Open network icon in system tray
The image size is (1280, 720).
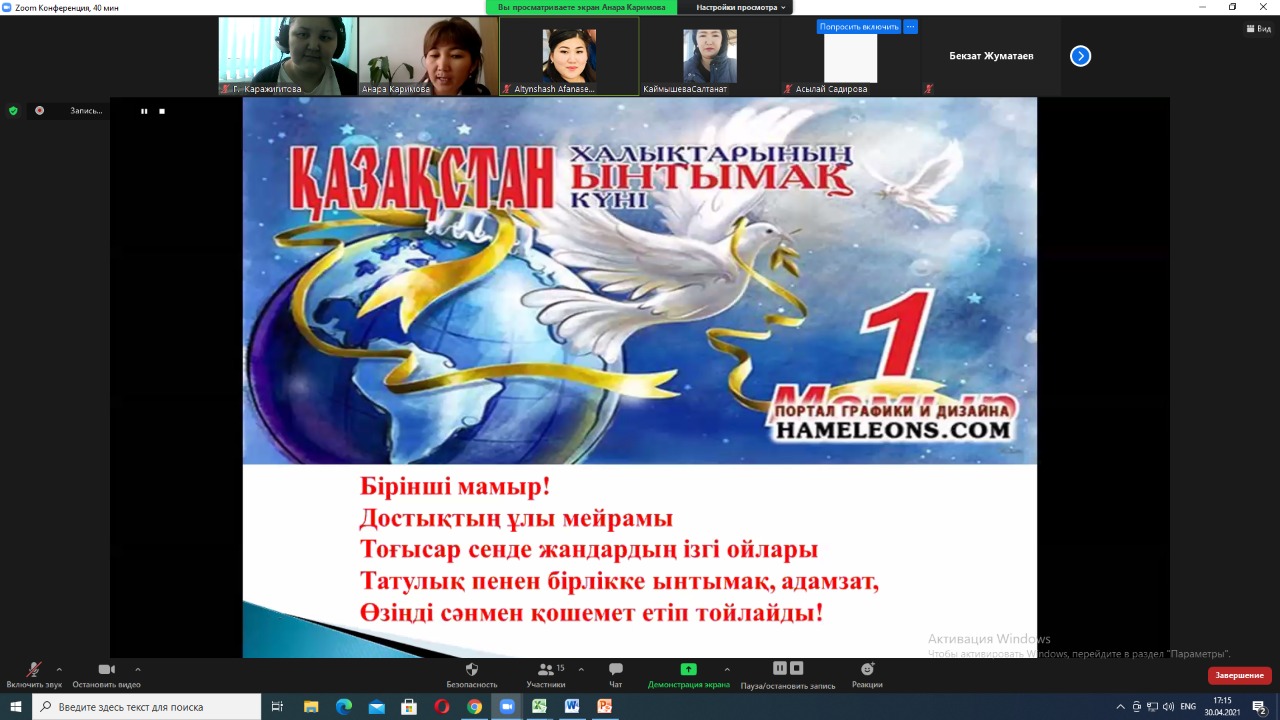click(1152, 707)
